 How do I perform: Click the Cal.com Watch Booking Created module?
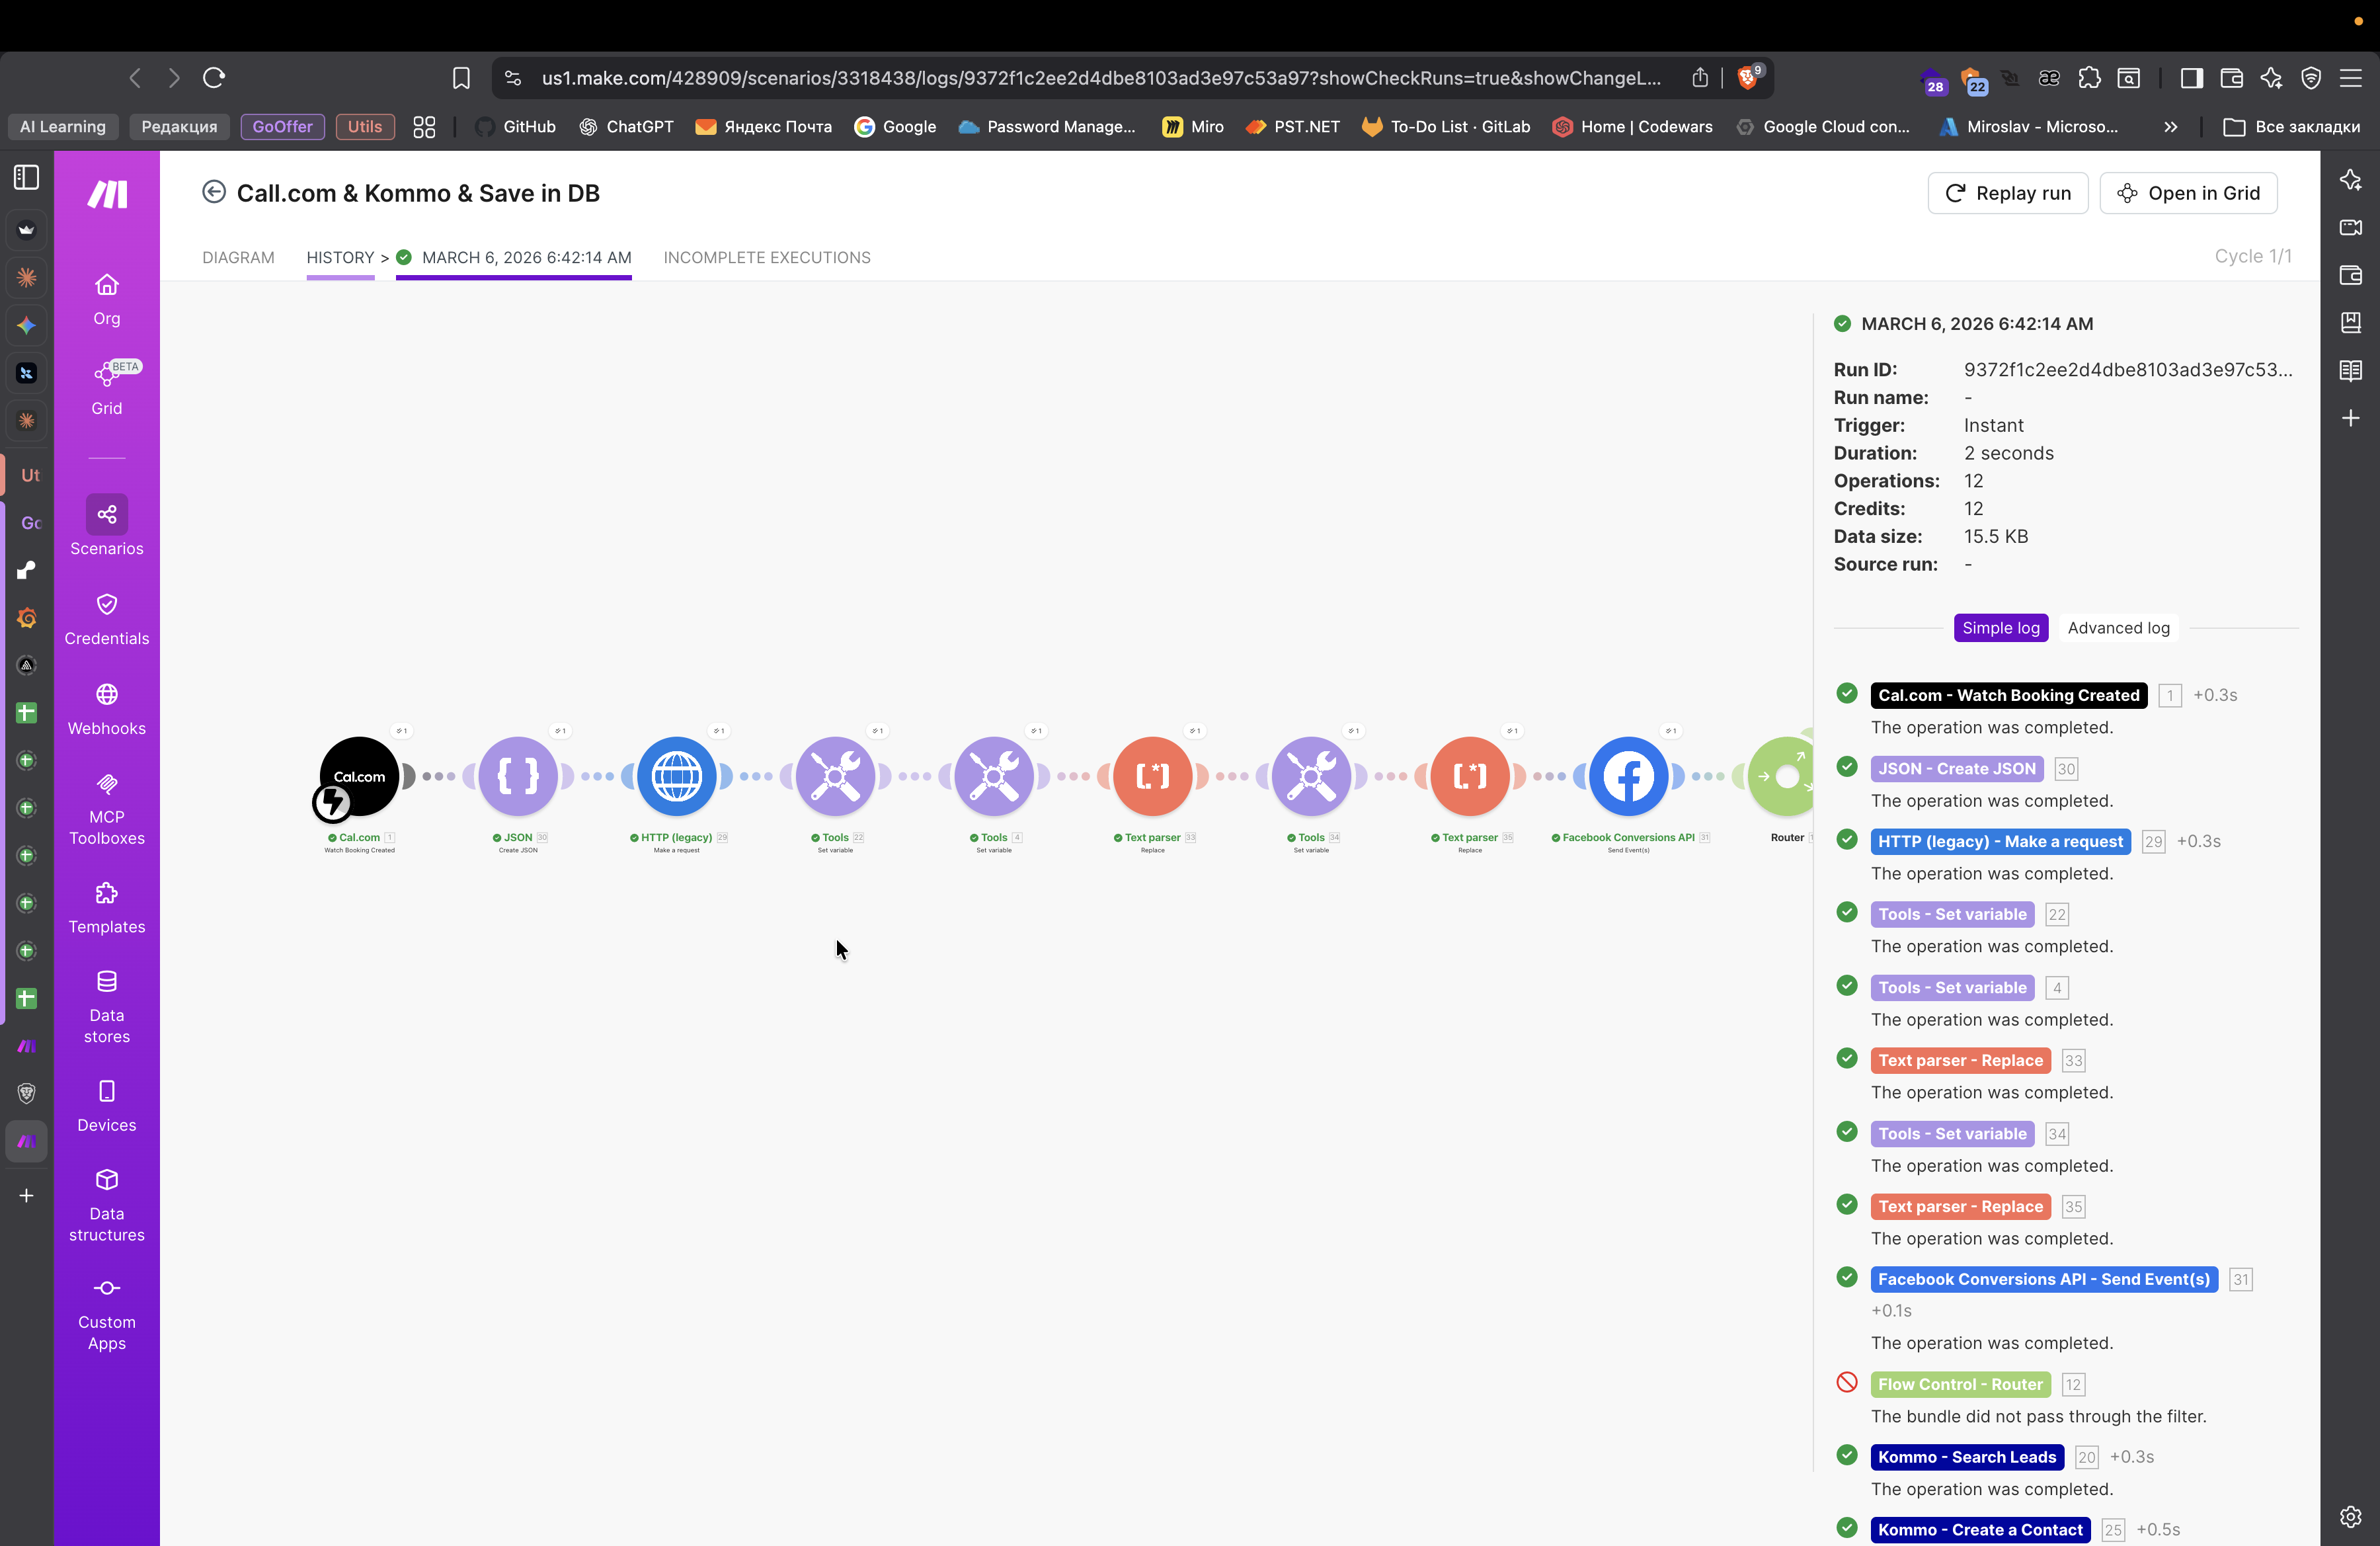[359, 776]
